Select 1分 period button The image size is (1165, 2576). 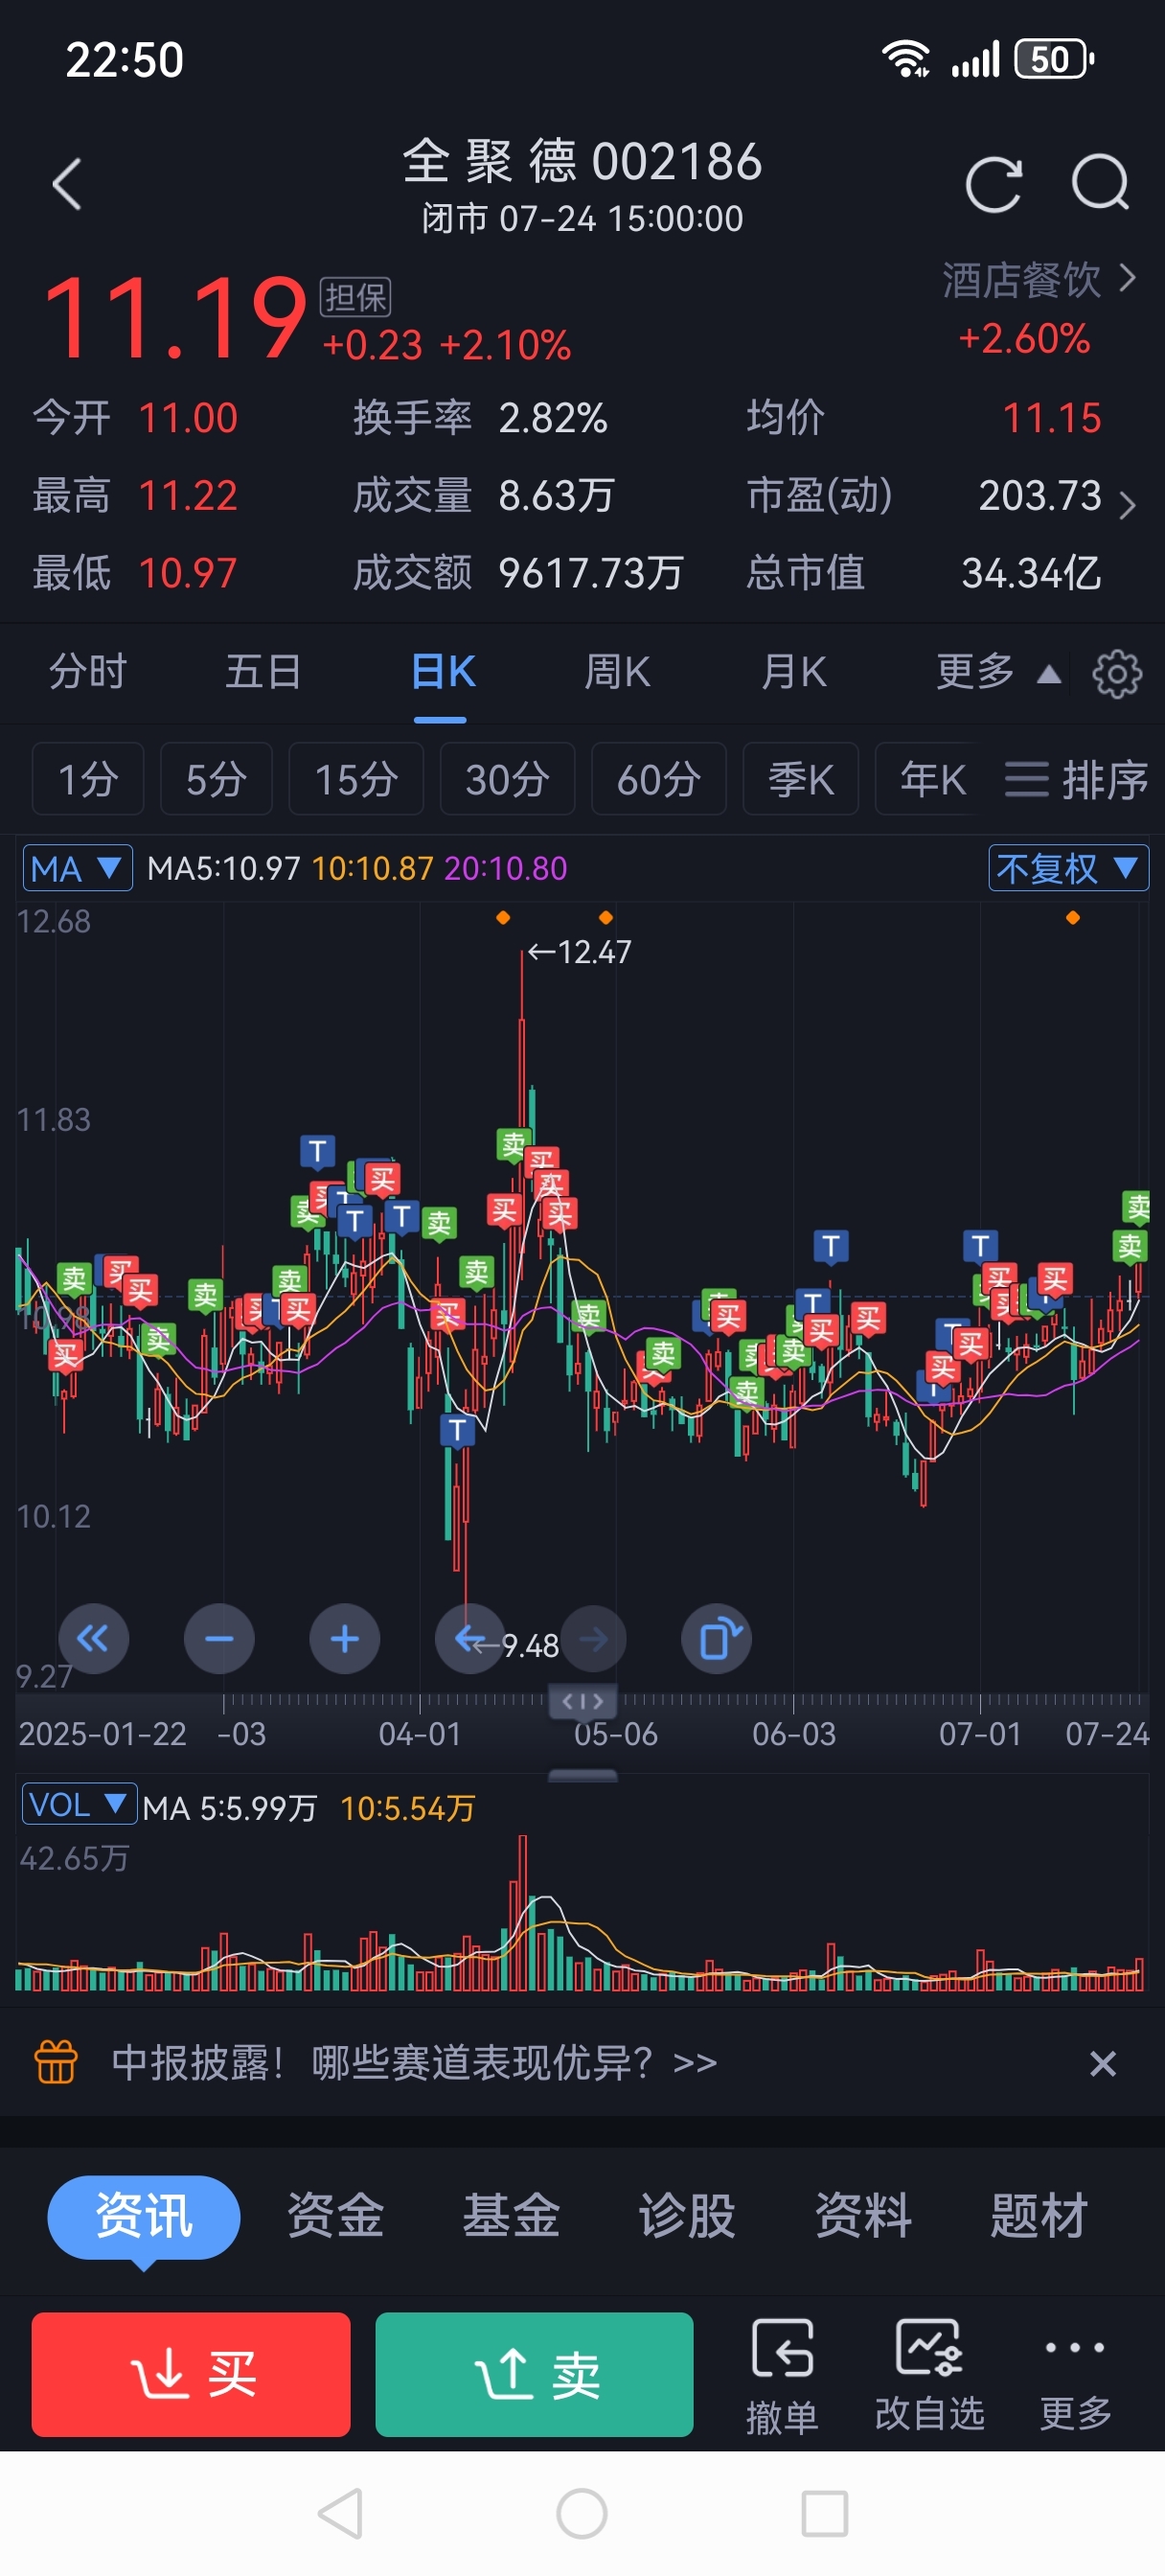88,779
